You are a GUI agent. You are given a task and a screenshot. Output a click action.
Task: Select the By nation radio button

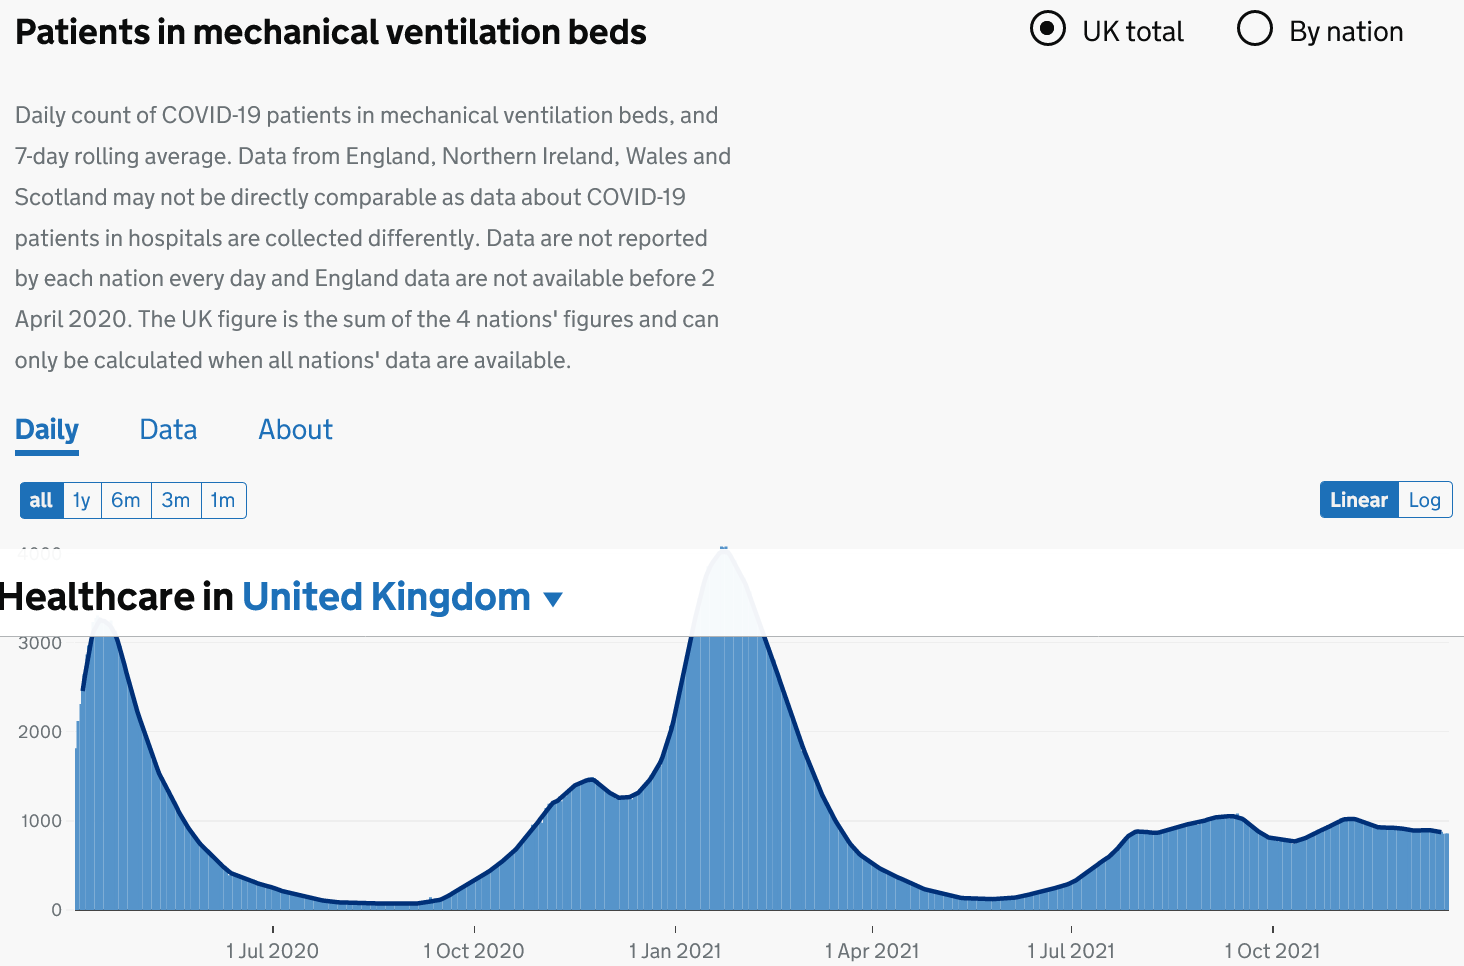(1255, 29)
